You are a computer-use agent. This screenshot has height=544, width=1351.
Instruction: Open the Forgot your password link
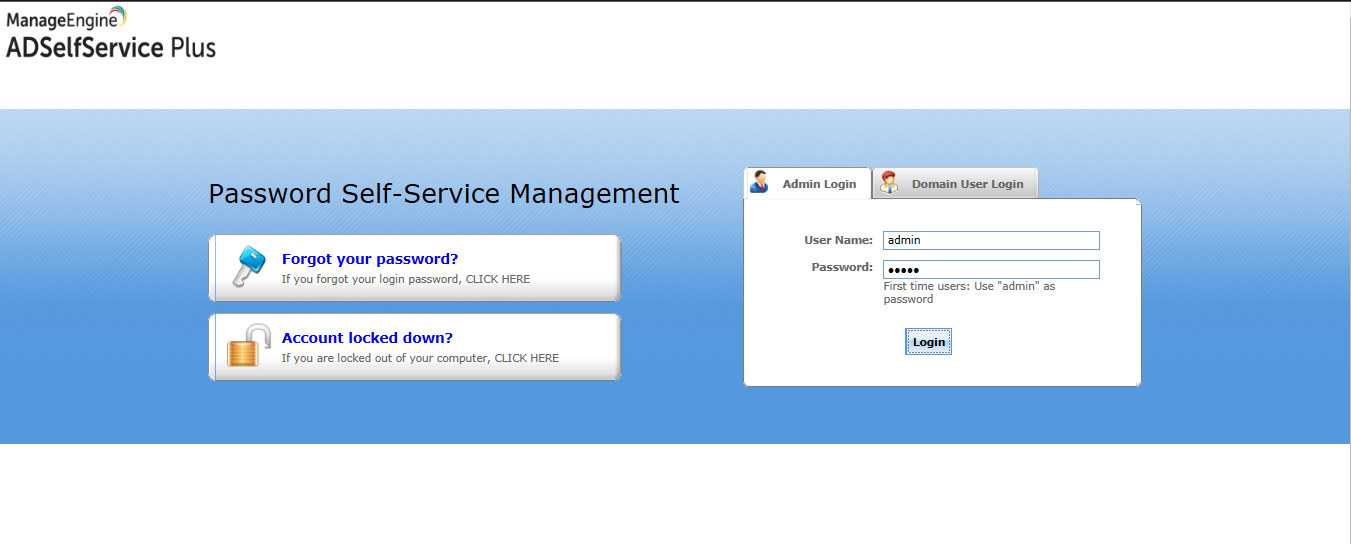tap(370, 259)
